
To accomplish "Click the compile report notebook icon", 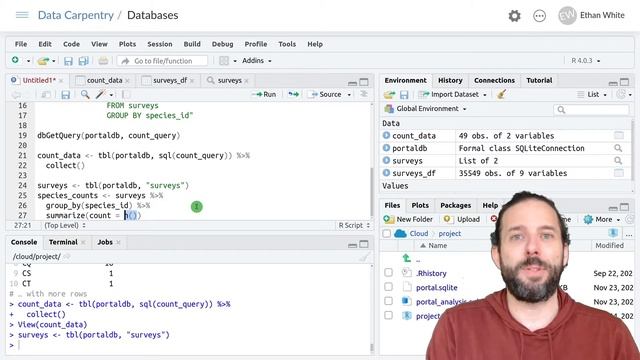I will tap(126, 95).
